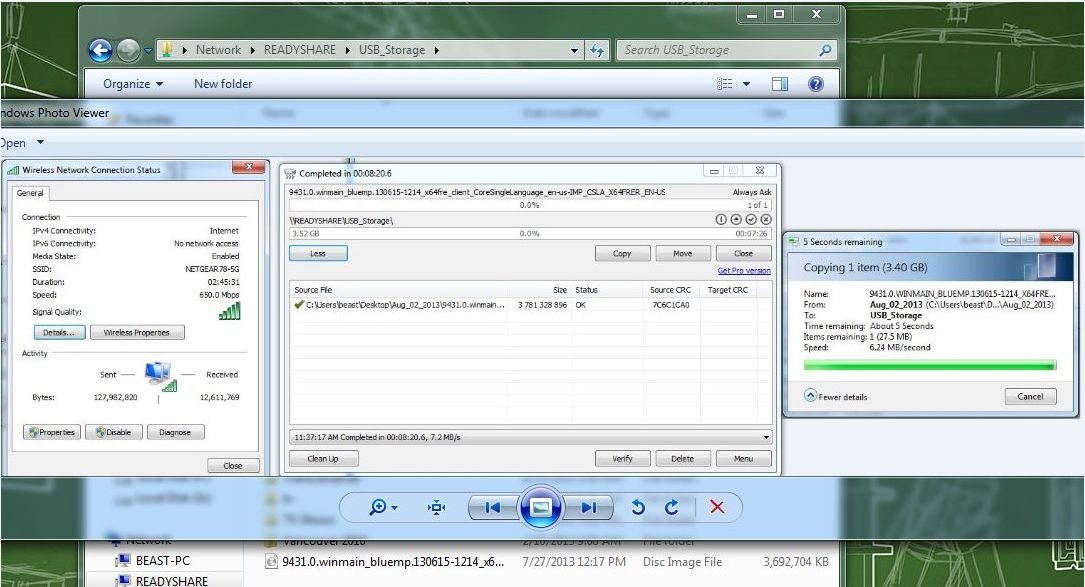Click Clean Up in TeraCopy
Screen dimensions: 1085x587
click(323, 458)
